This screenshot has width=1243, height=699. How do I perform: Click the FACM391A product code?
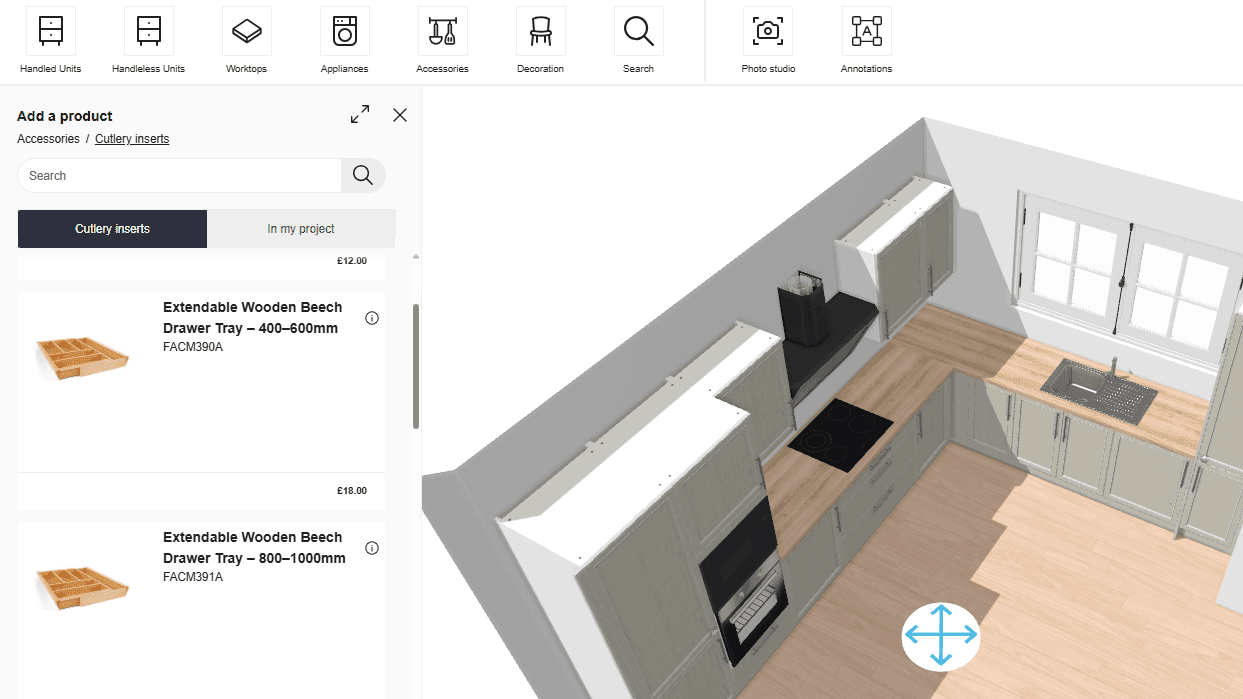tap(193, 577)
